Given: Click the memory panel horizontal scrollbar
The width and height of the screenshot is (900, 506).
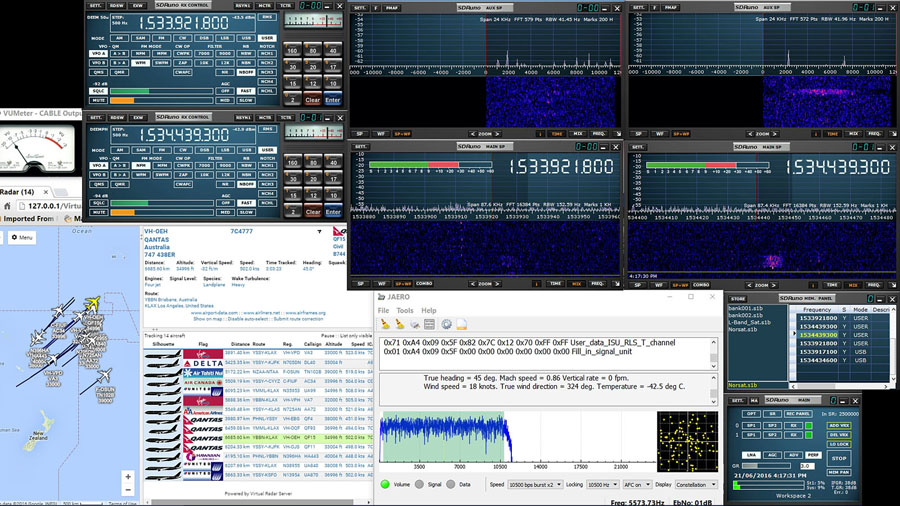Looking at the screenshot, I should pos(838,387).
